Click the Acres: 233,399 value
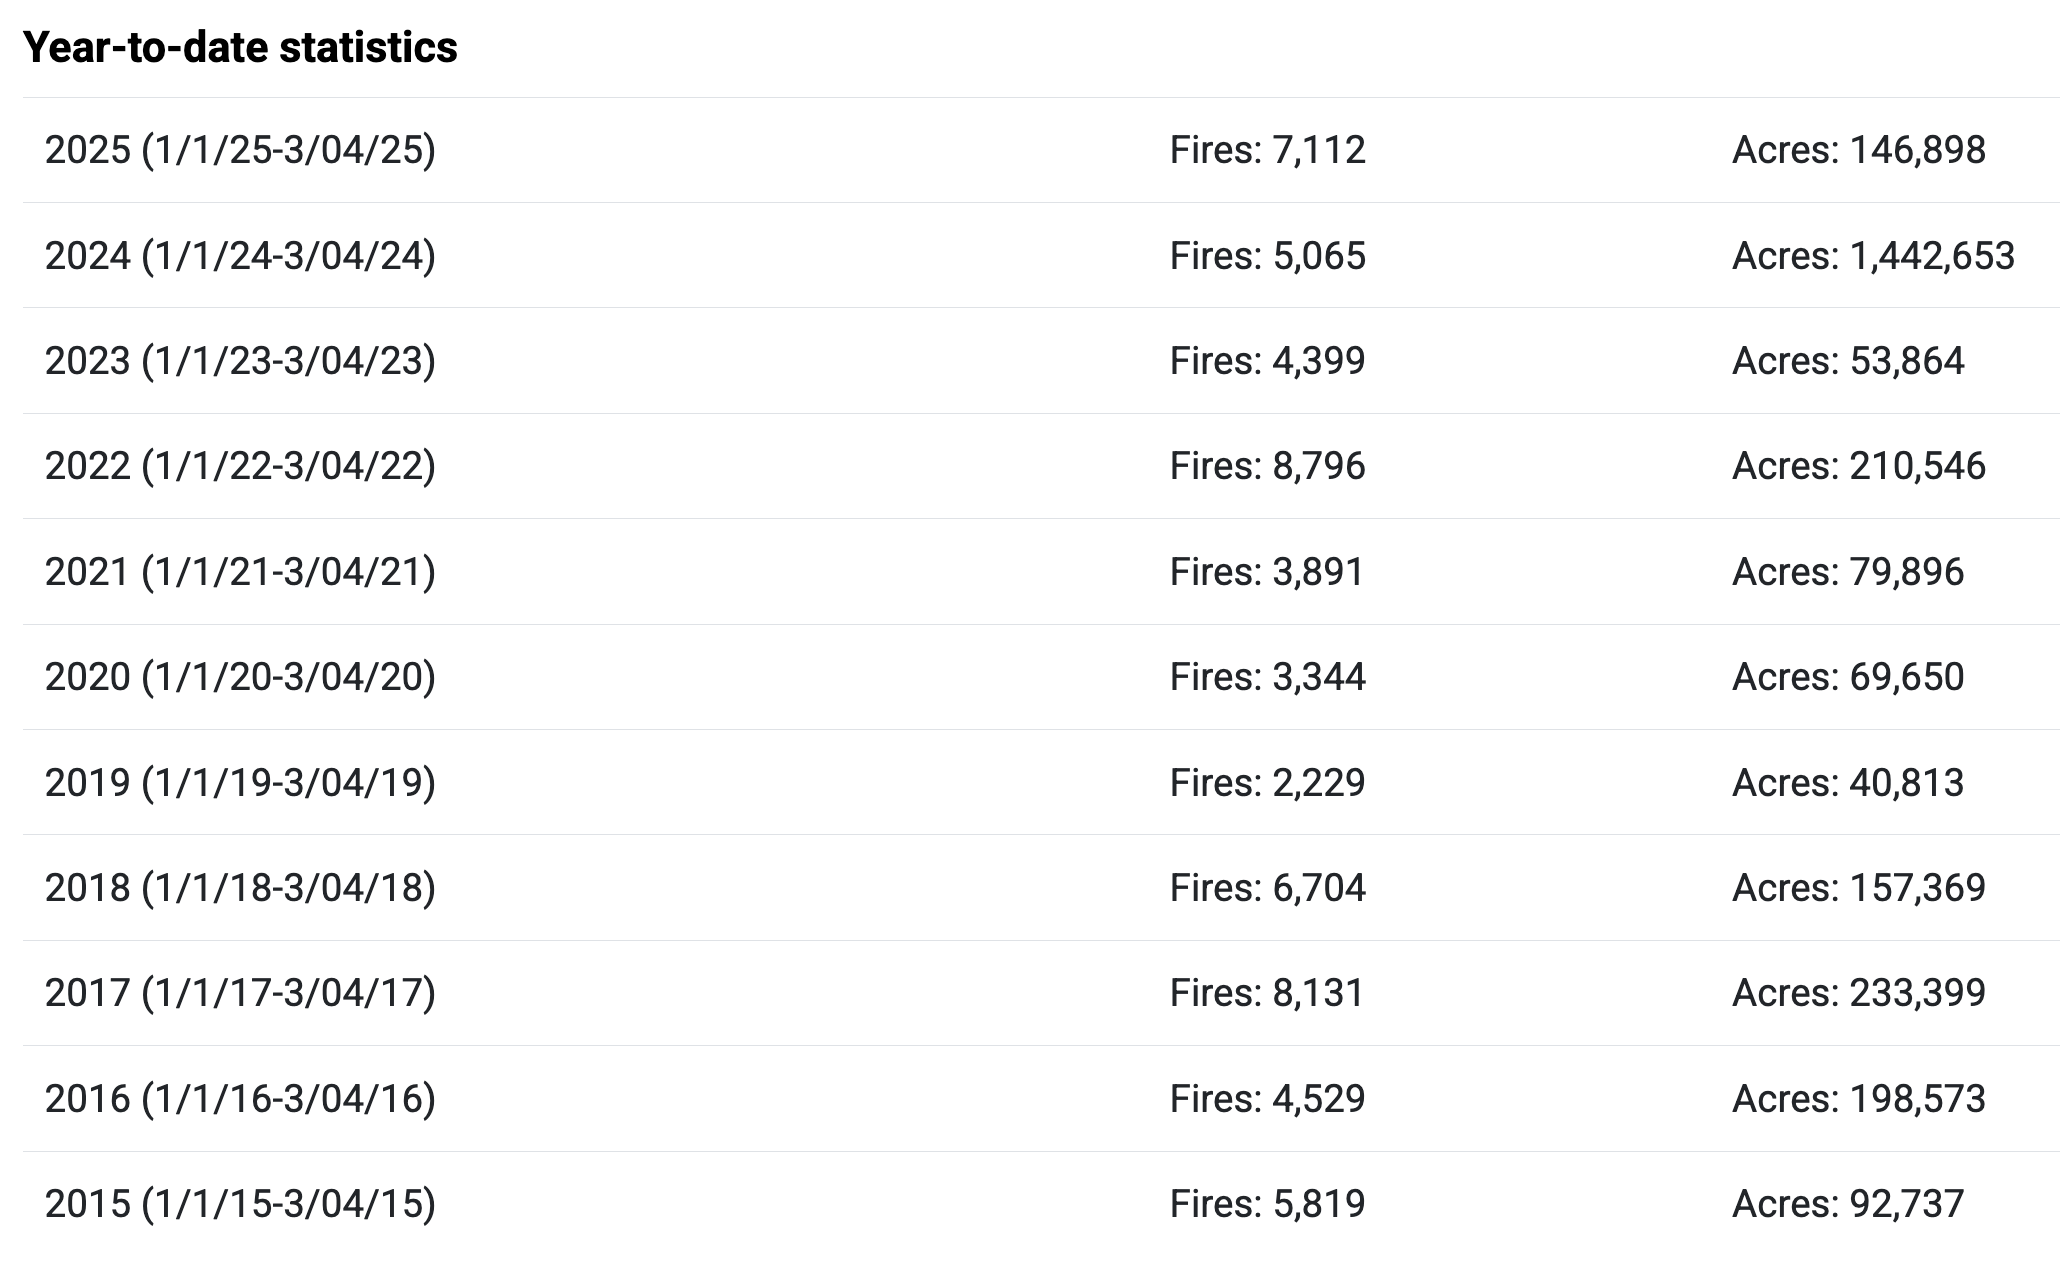Viewport: 2060px width, 1288px height. coord(1858,993)
